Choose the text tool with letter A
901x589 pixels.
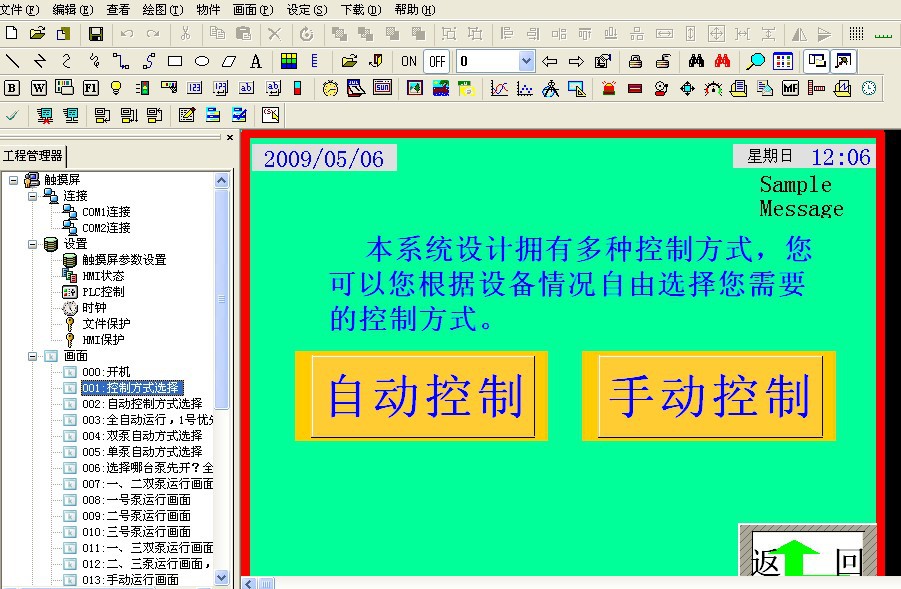click(x=256, y=61)
